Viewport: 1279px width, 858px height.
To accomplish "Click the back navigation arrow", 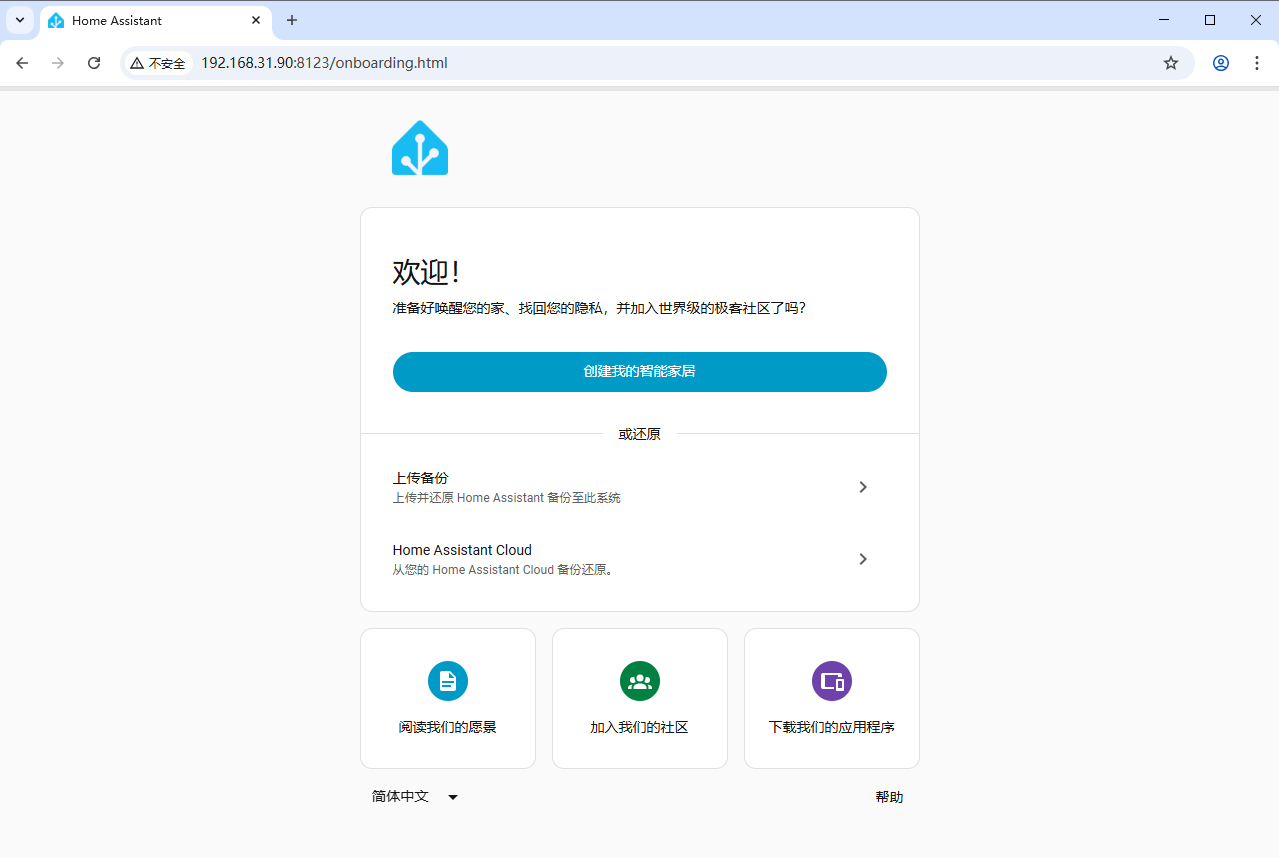I will coord(21,62).
